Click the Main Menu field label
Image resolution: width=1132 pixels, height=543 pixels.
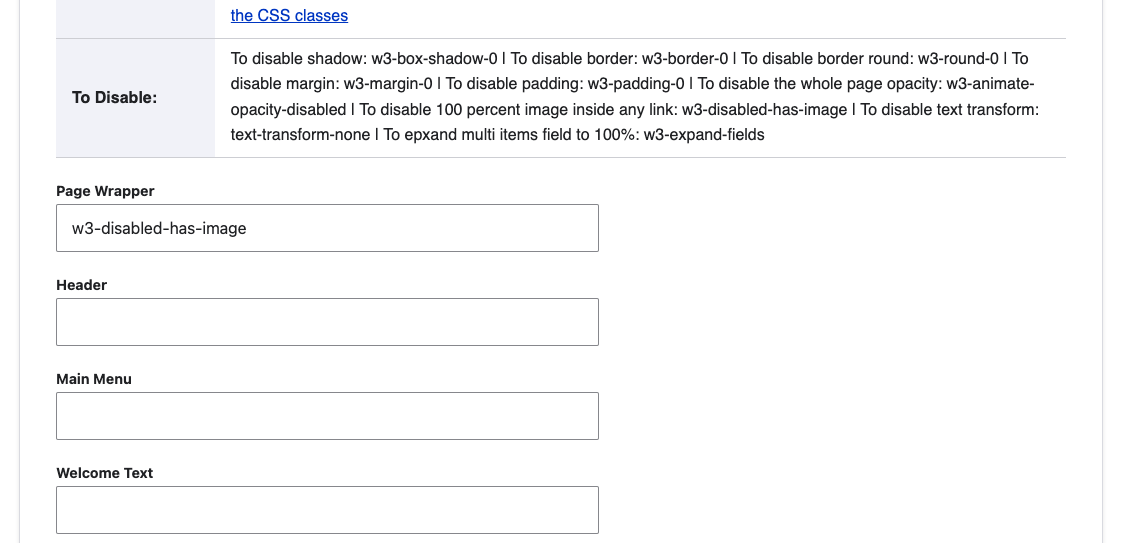point(93,379)
